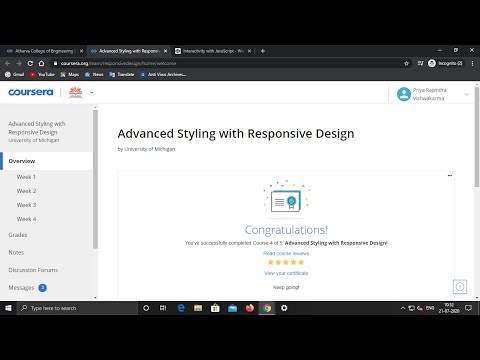Click the taskbar search box
480x360 pixels.
(x=77, y=308)
